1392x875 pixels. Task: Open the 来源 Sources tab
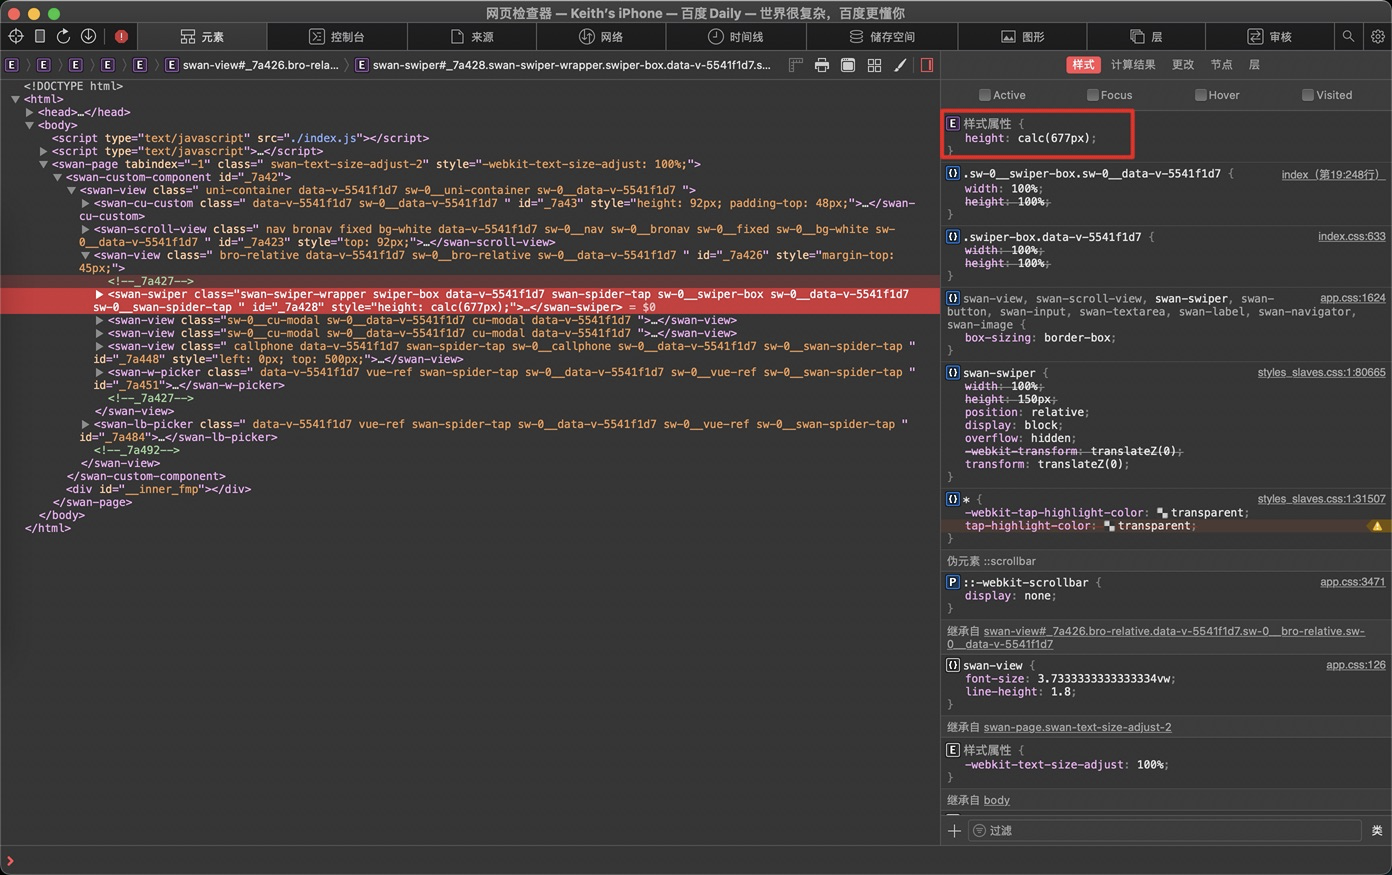(472, 36)
